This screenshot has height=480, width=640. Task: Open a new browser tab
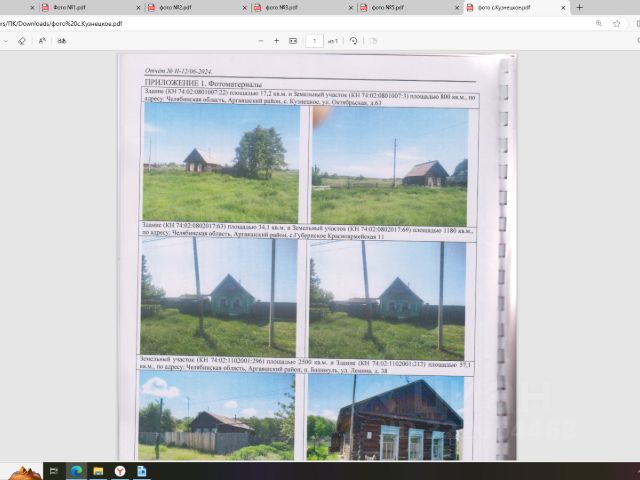[579, 7]
